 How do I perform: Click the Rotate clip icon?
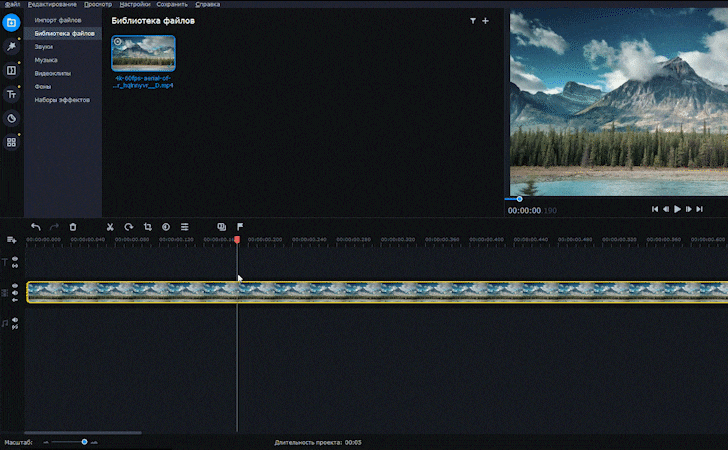pos(129,227)
